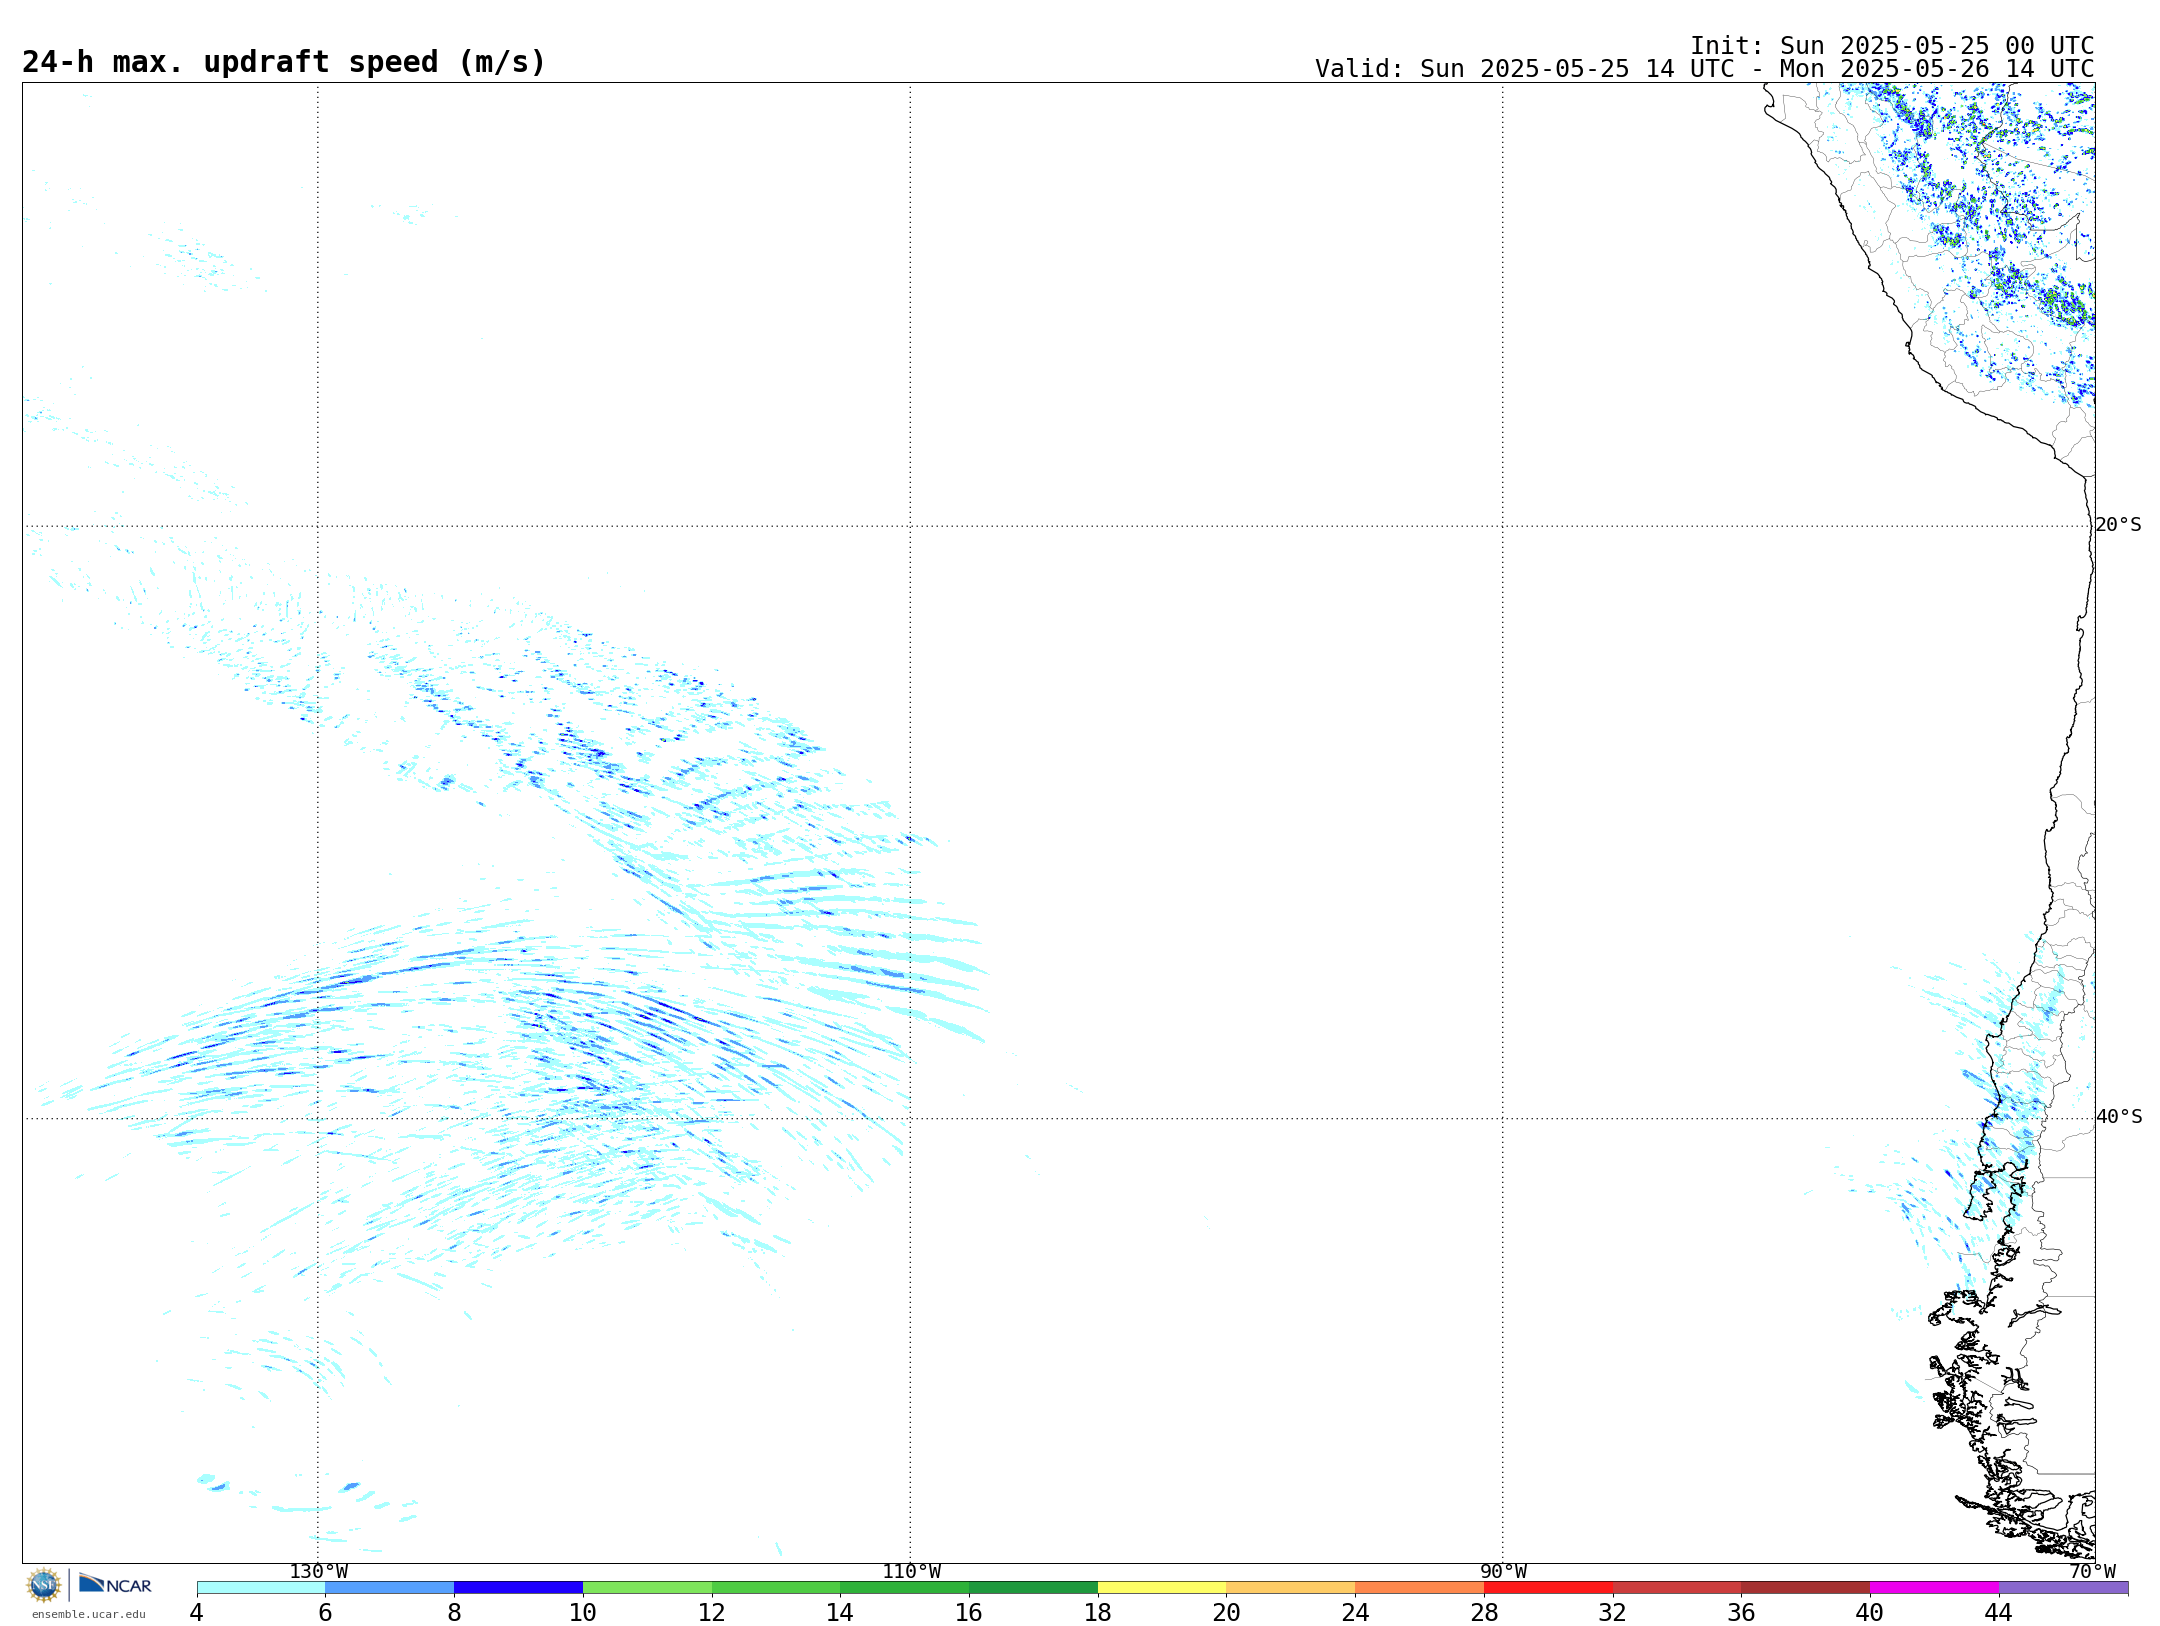Click the colorbar tick label 18
Image resolution: width=2160 pixels, height=1626 pixels.
coord(1097,1613)
